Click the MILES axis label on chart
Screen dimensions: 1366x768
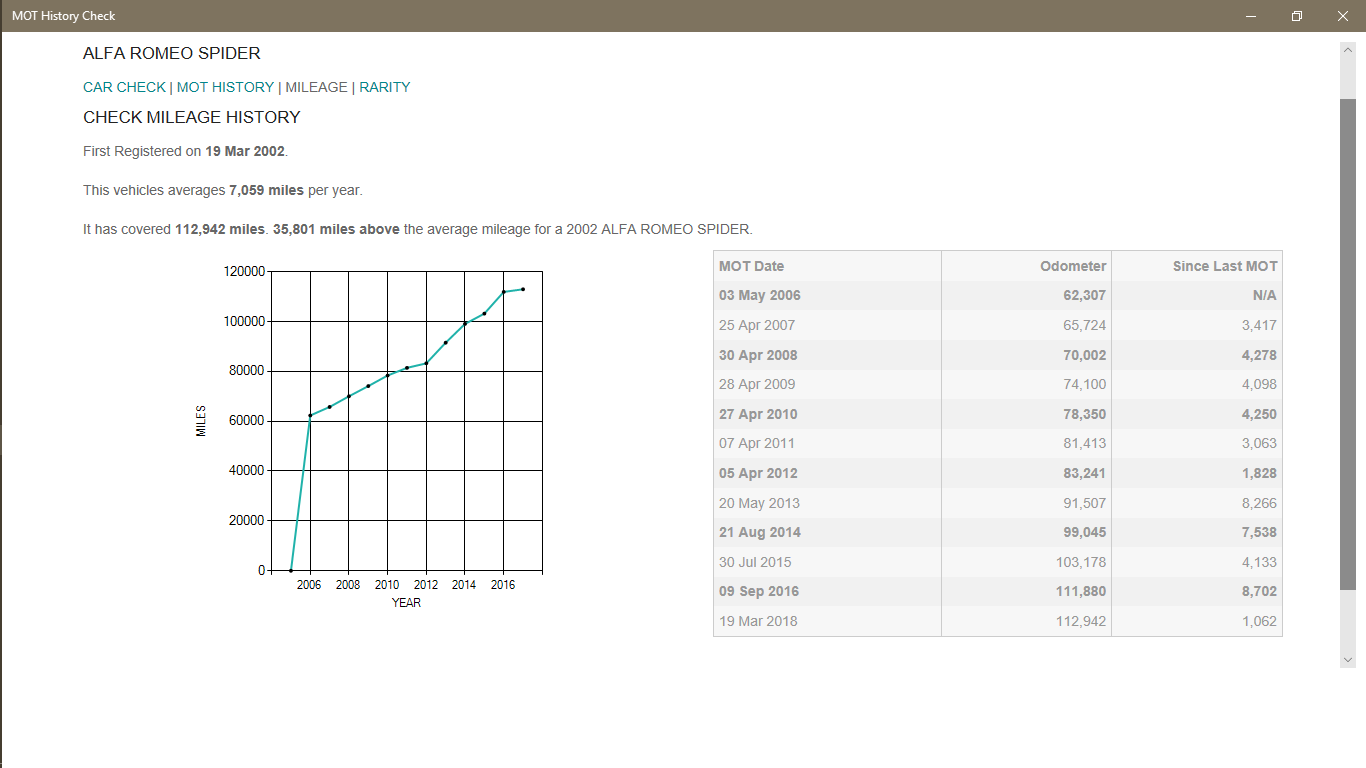pos(201,421)
